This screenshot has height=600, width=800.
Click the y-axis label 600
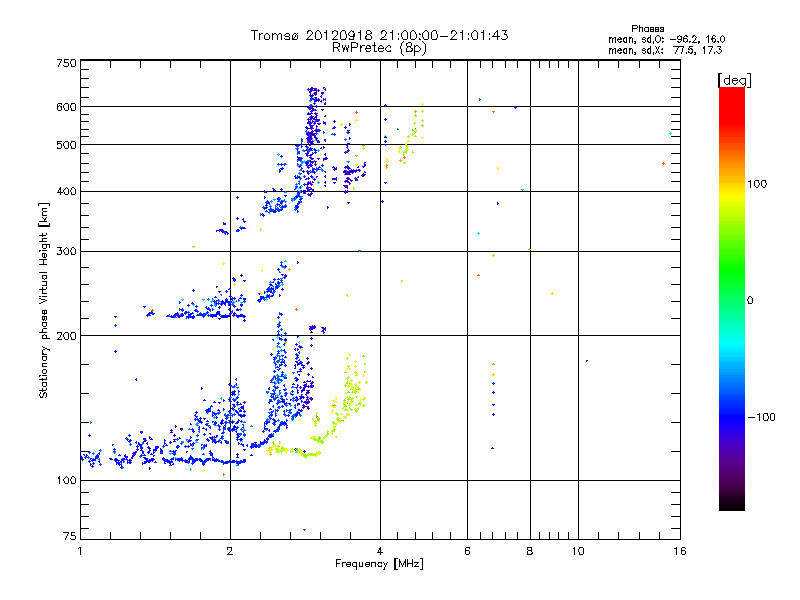[x=66, y=107]
